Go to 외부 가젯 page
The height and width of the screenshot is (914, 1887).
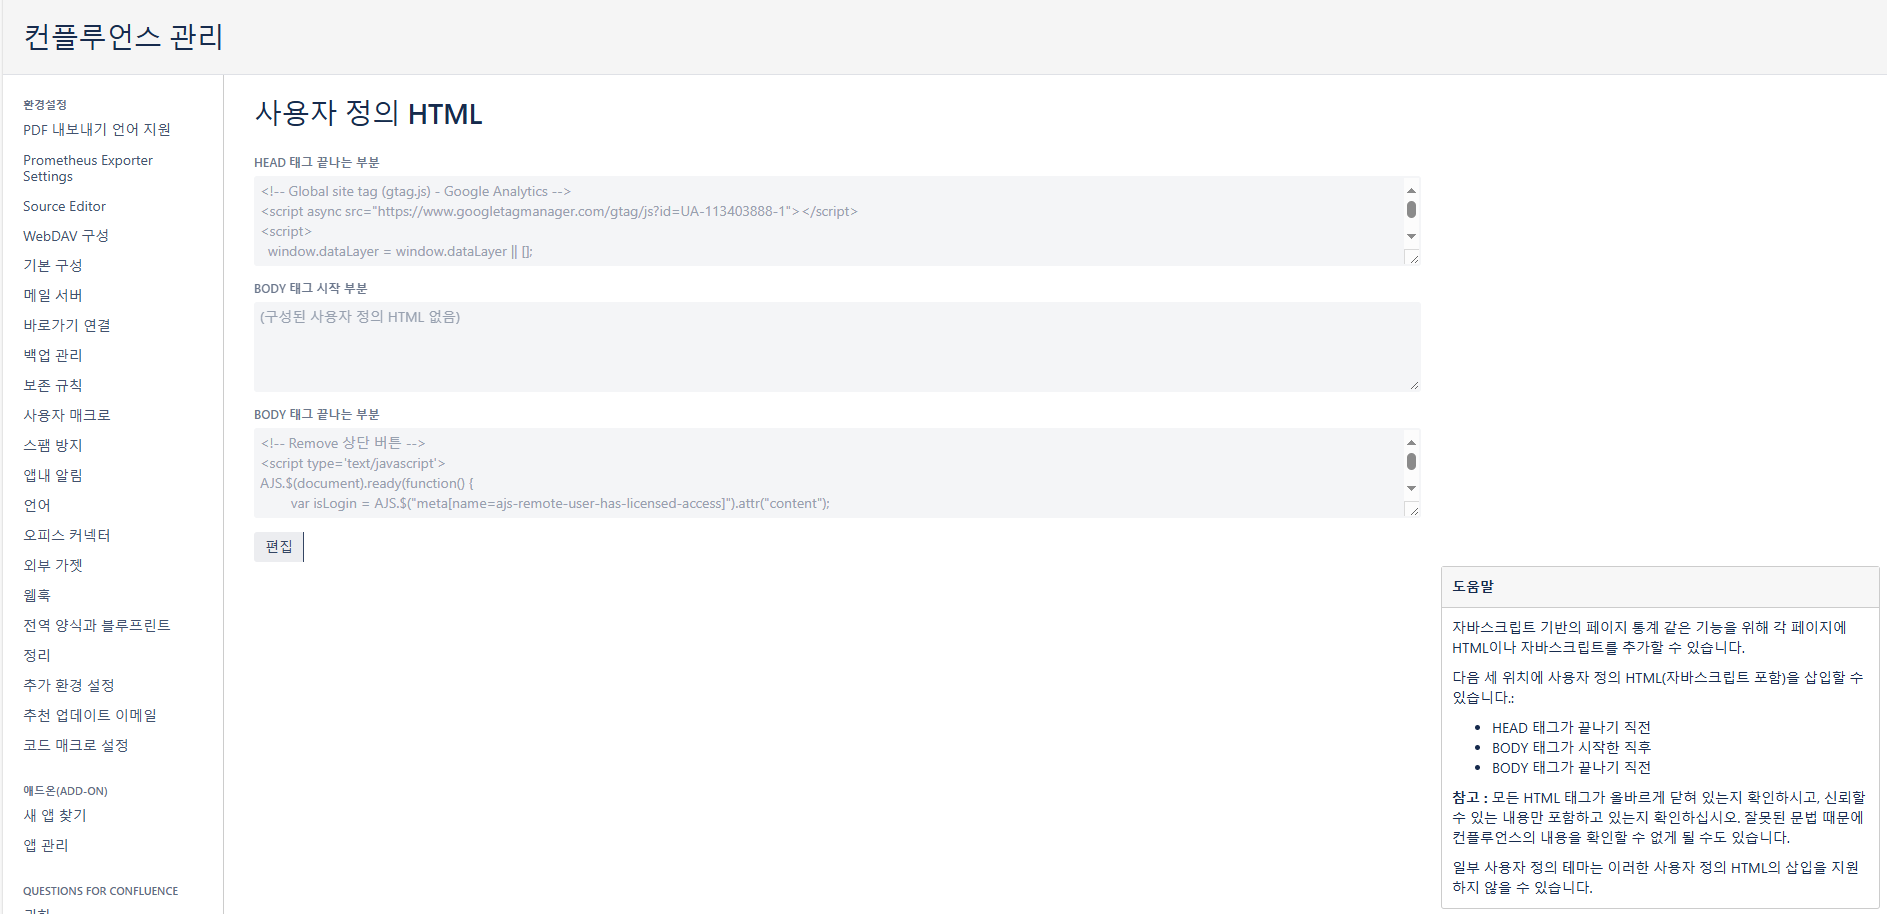coord(53,566)
